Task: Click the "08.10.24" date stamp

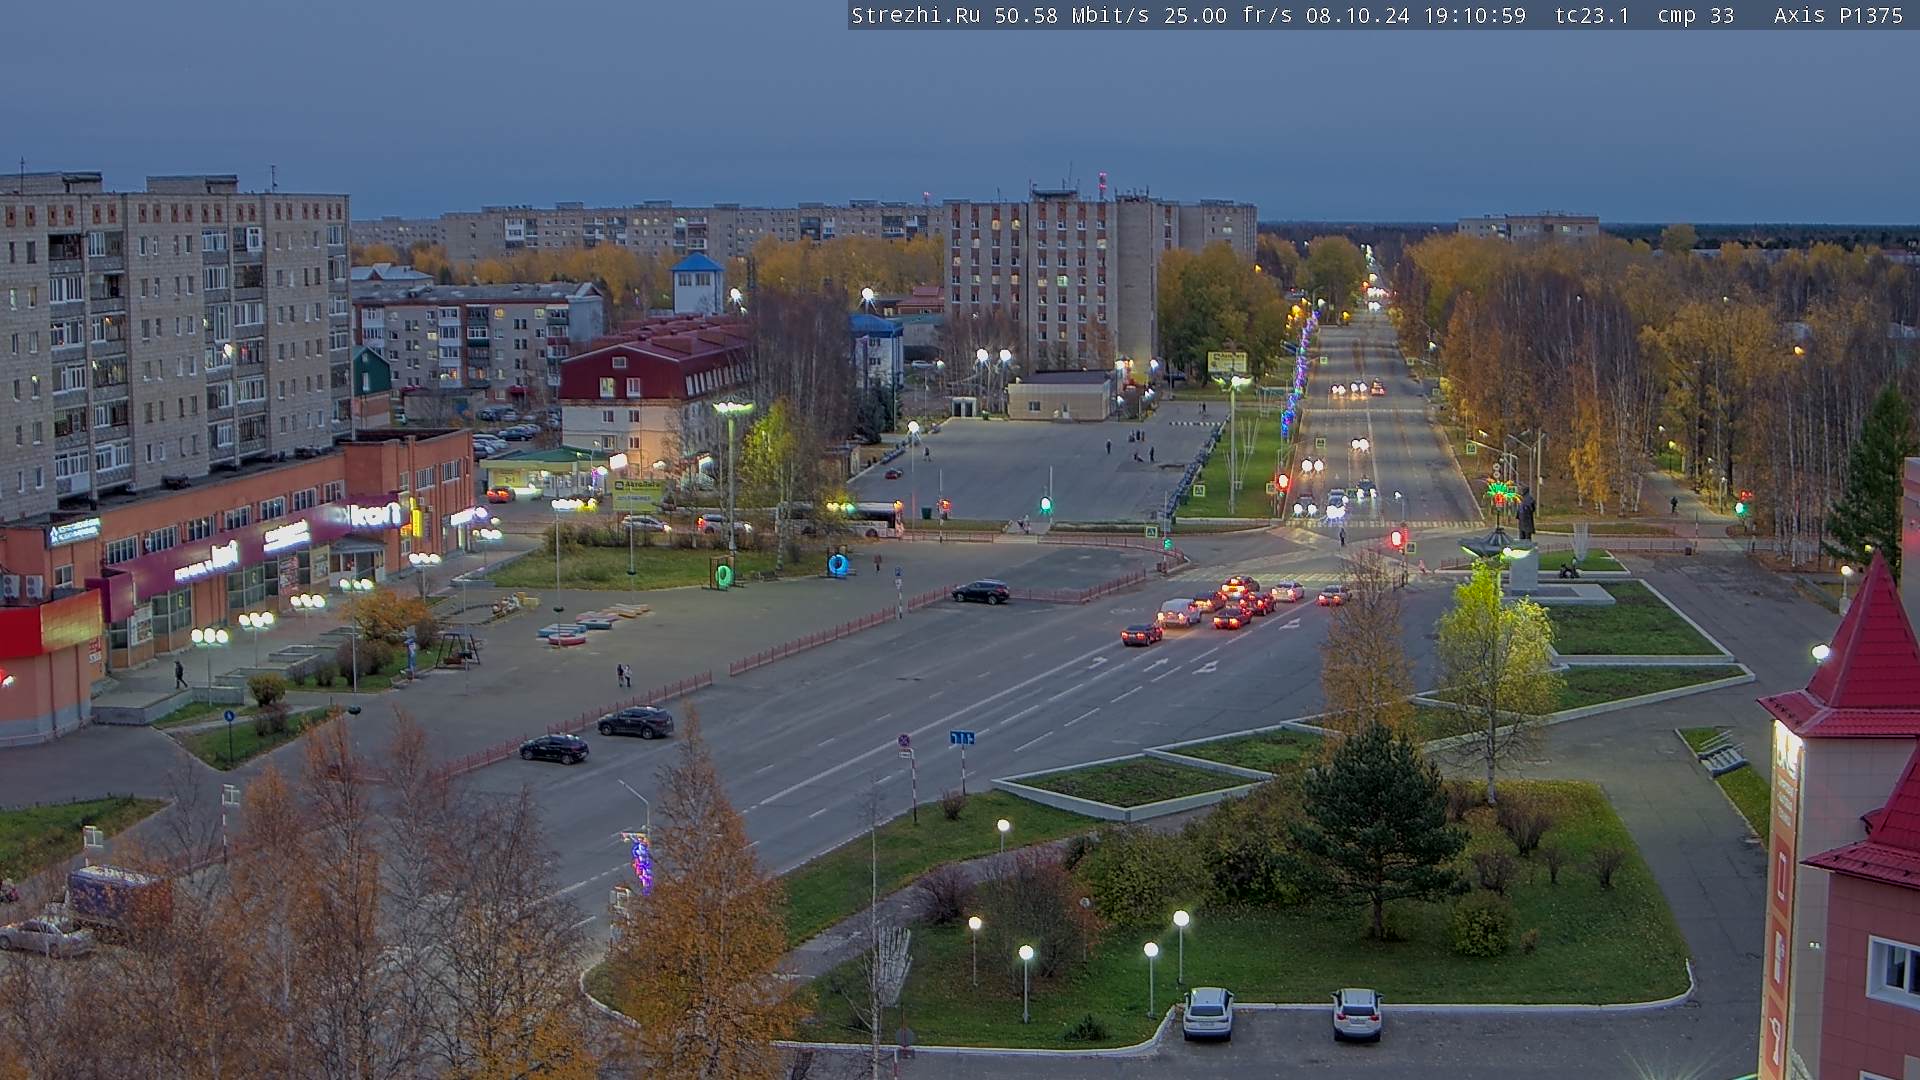Action: [x=1358, y=16]
